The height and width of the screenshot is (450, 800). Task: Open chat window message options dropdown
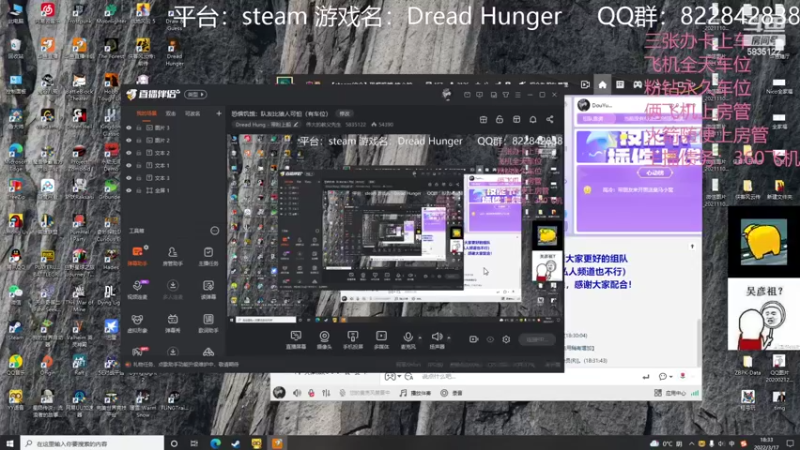click(x=665, y=377)
